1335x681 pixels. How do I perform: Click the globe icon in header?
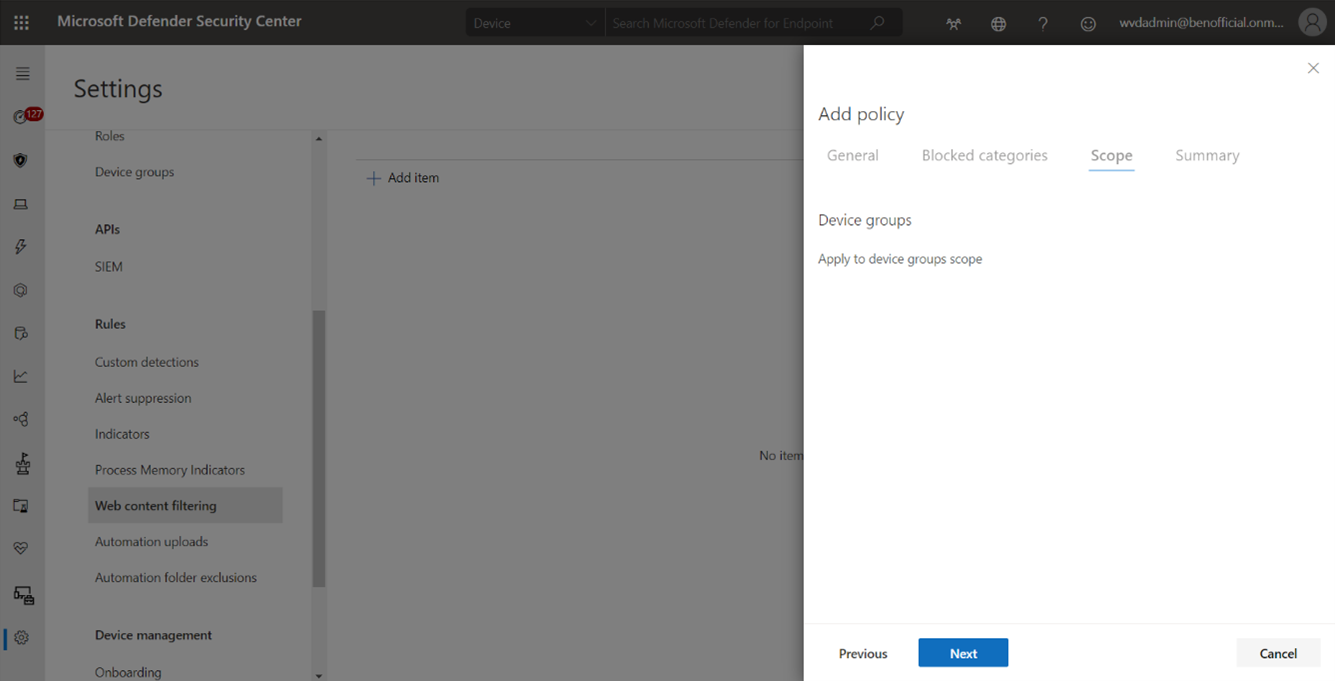point(998,24)
